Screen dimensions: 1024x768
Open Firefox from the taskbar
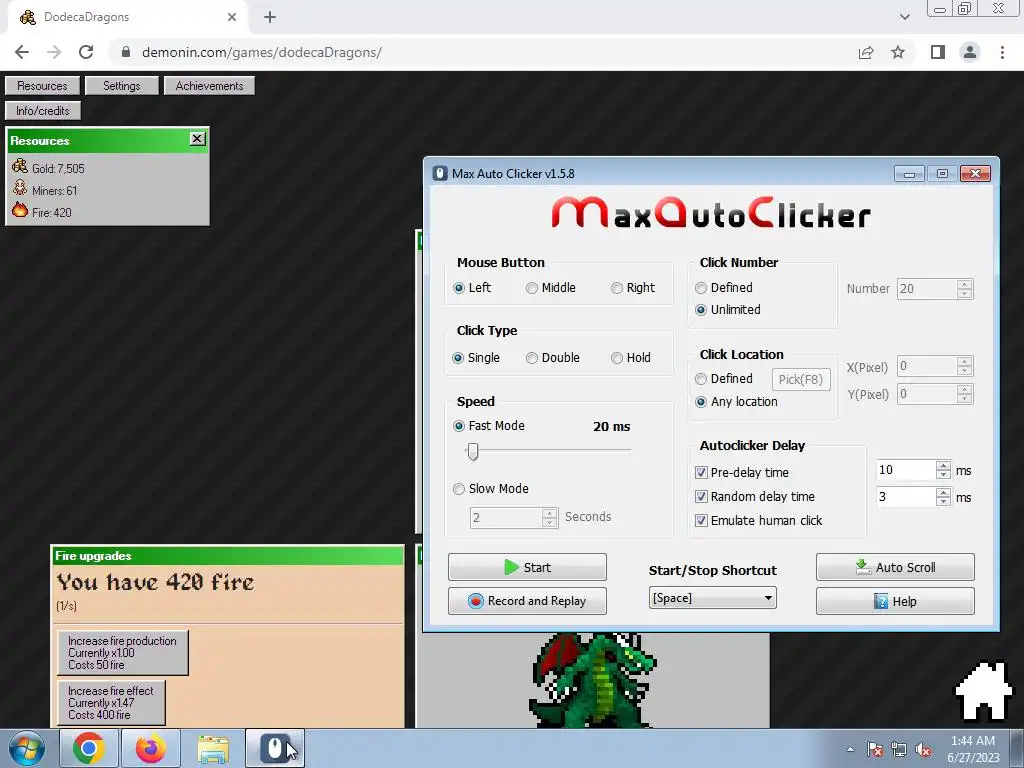tap(150, 748)
